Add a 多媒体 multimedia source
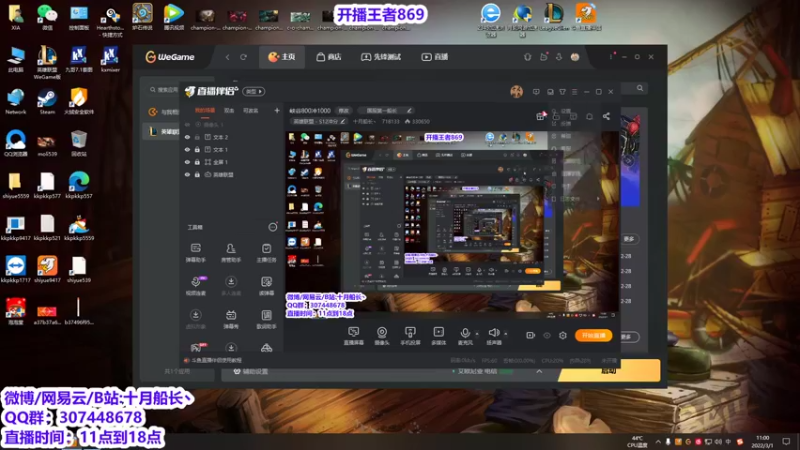The height and width of the screenshot is (450, 800). (x=438, y=336)
